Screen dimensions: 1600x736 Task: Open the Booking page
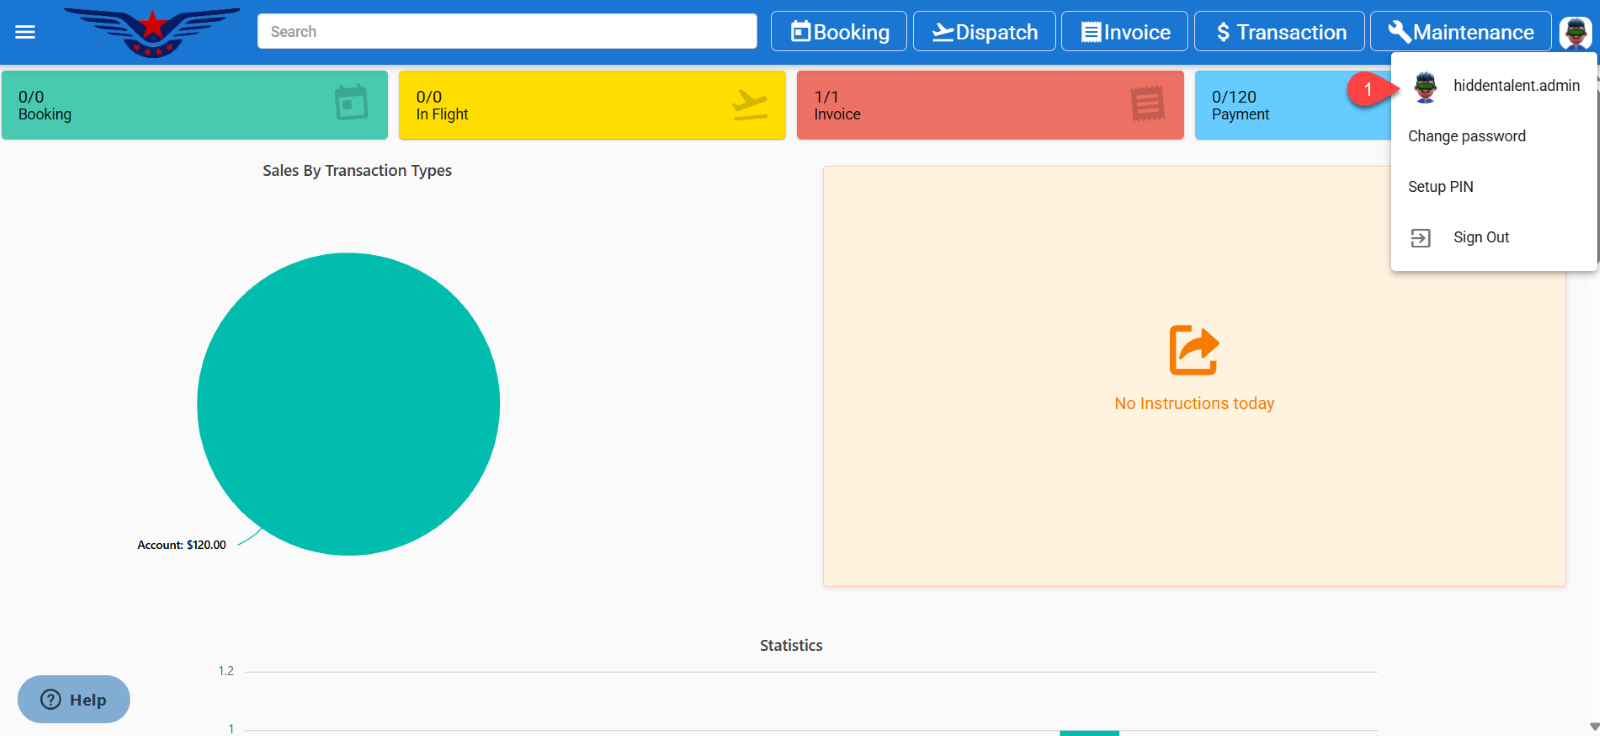coord(839,32)
